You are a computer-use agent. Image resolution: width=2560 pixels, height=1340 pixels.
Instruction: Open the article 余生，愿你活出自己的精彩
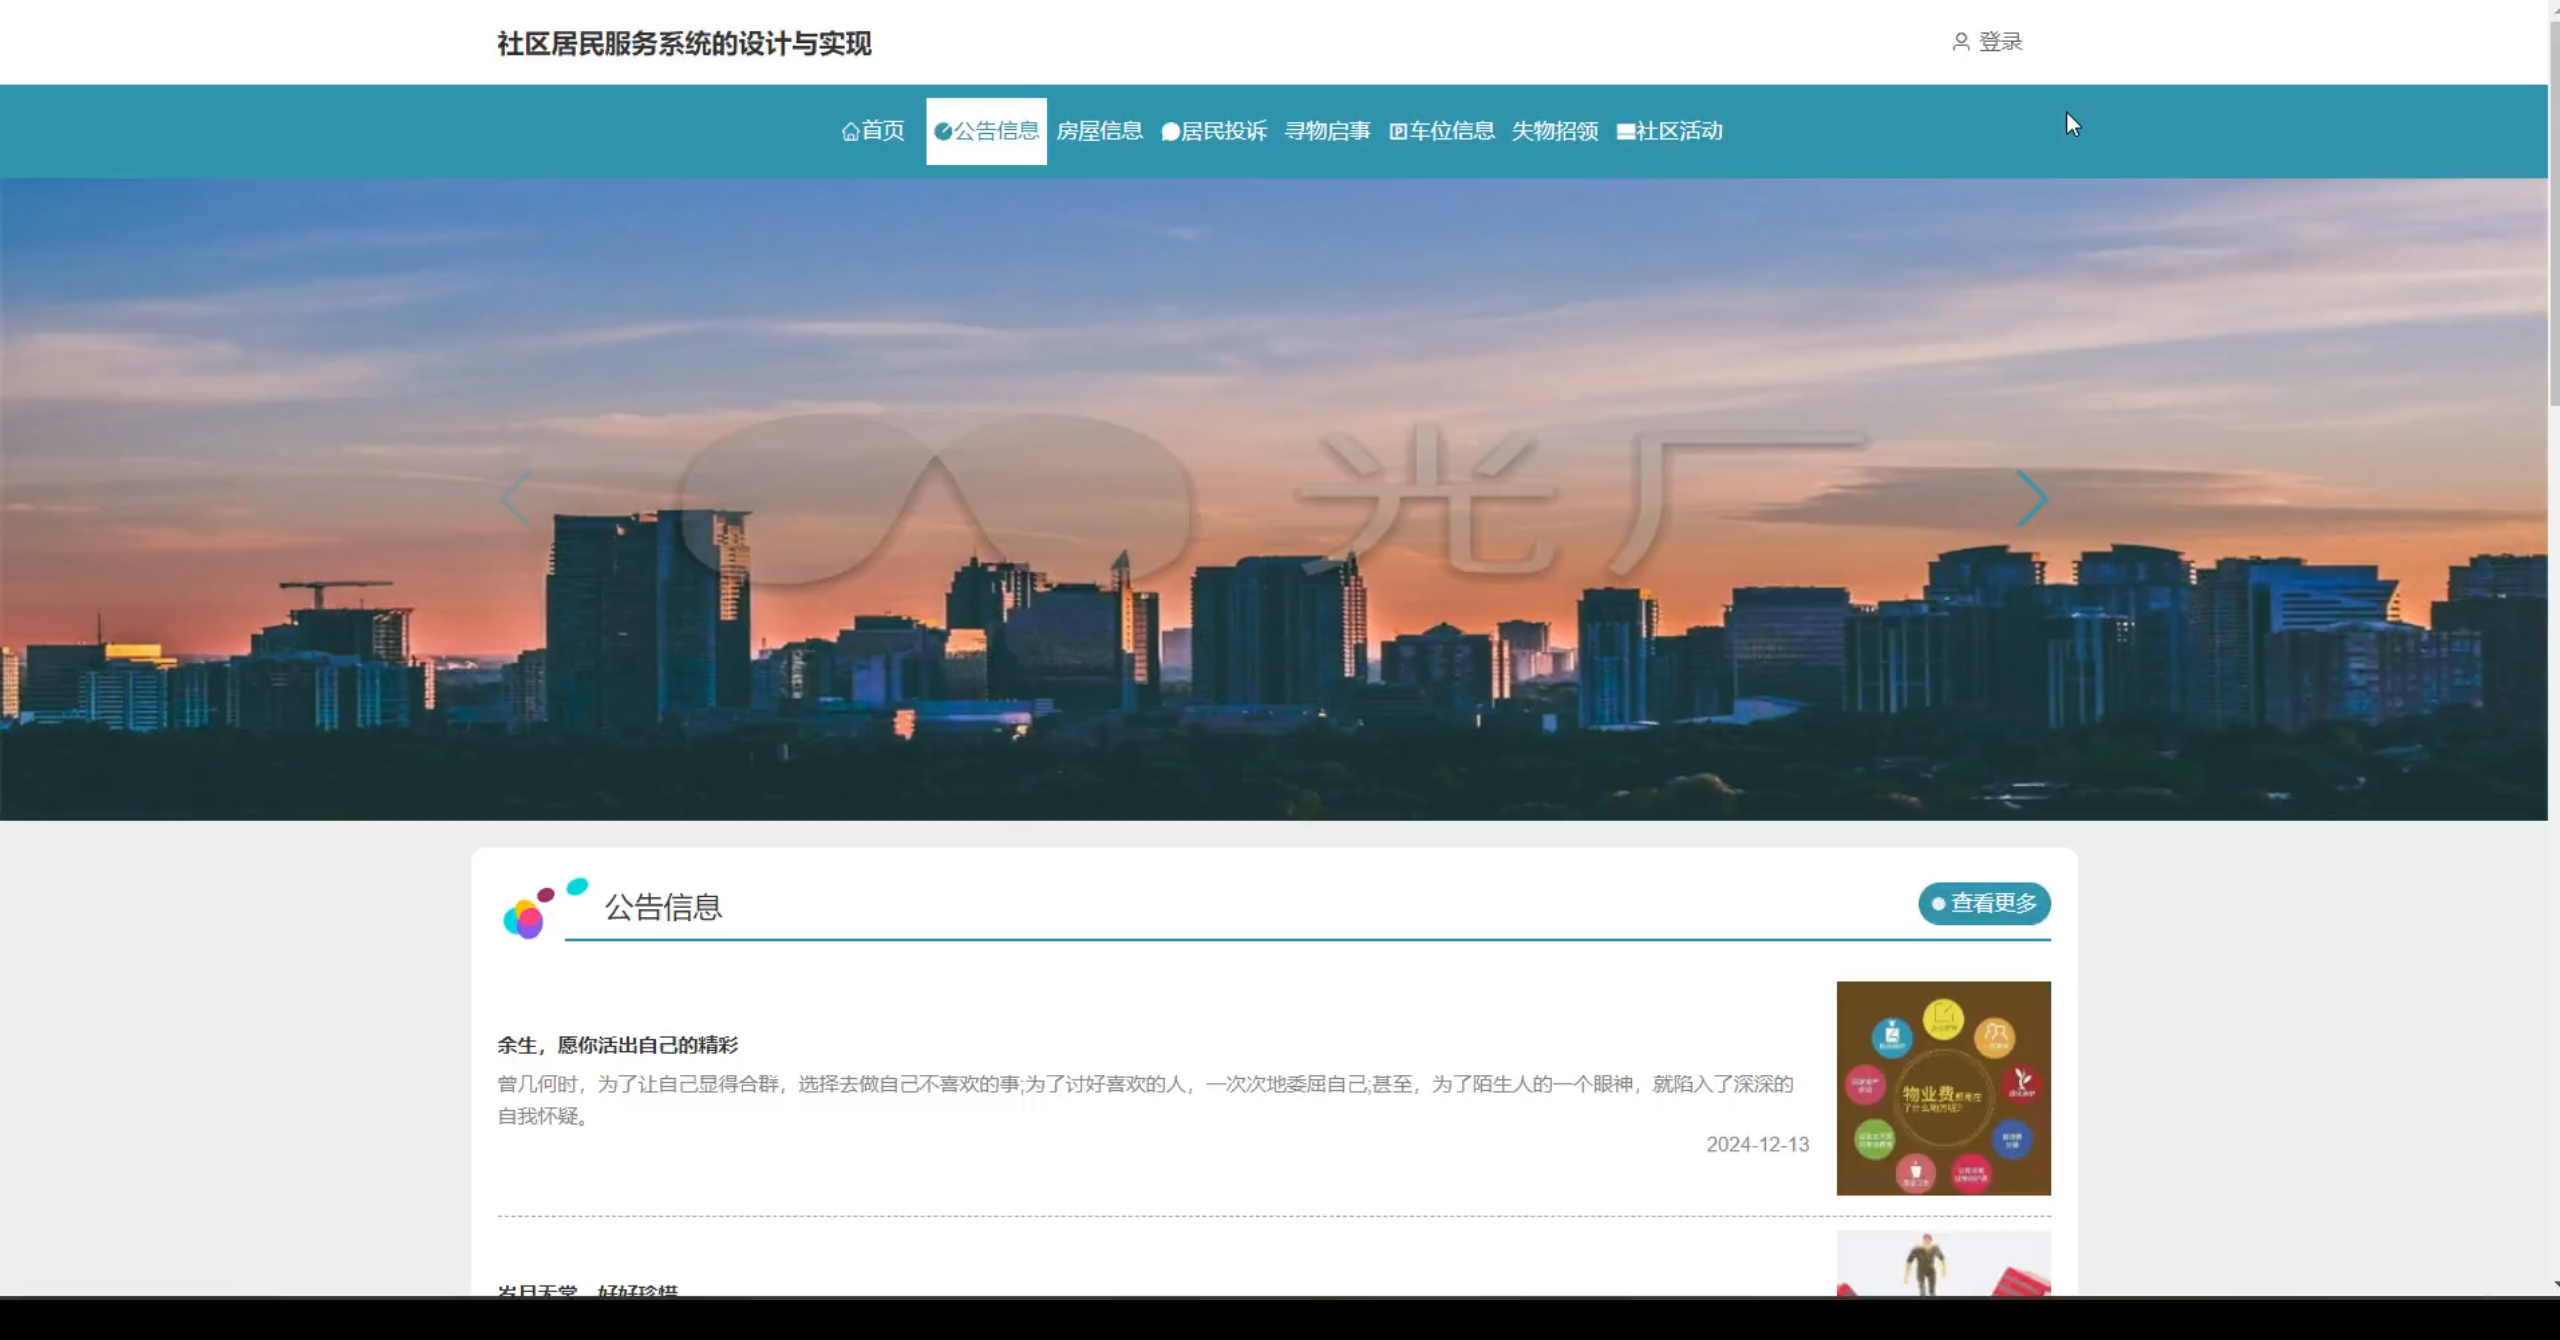(617, 1045)
